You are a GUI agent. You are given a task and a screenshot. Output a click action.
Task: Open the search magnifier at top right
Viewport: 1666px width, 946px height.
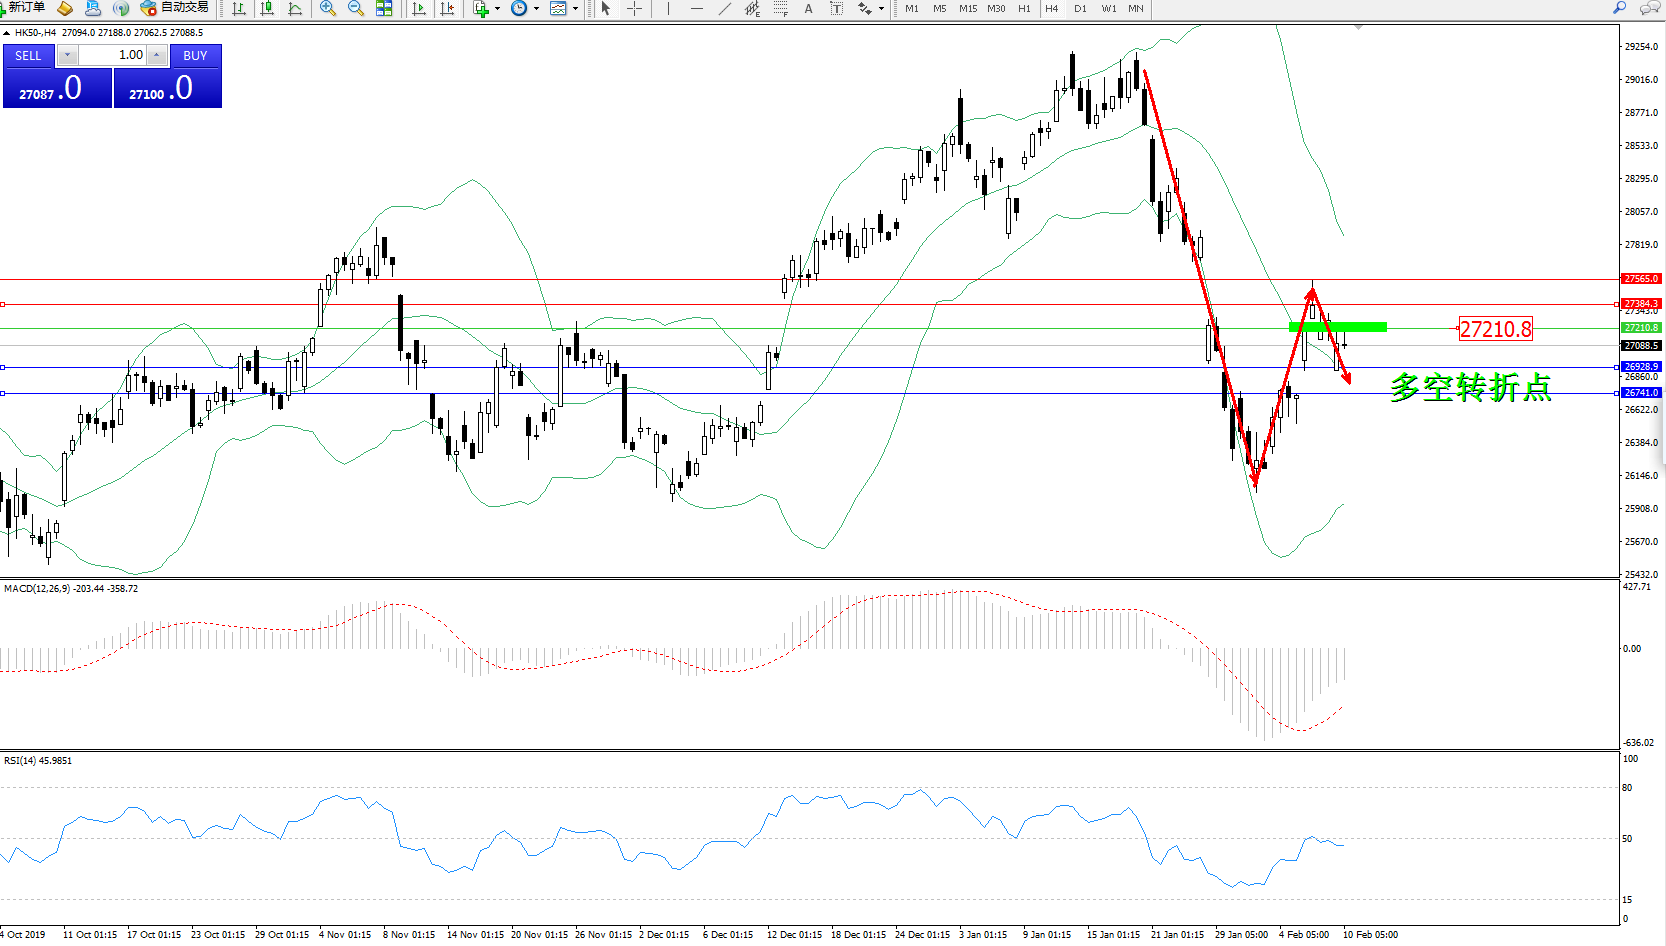[1619, 8]
